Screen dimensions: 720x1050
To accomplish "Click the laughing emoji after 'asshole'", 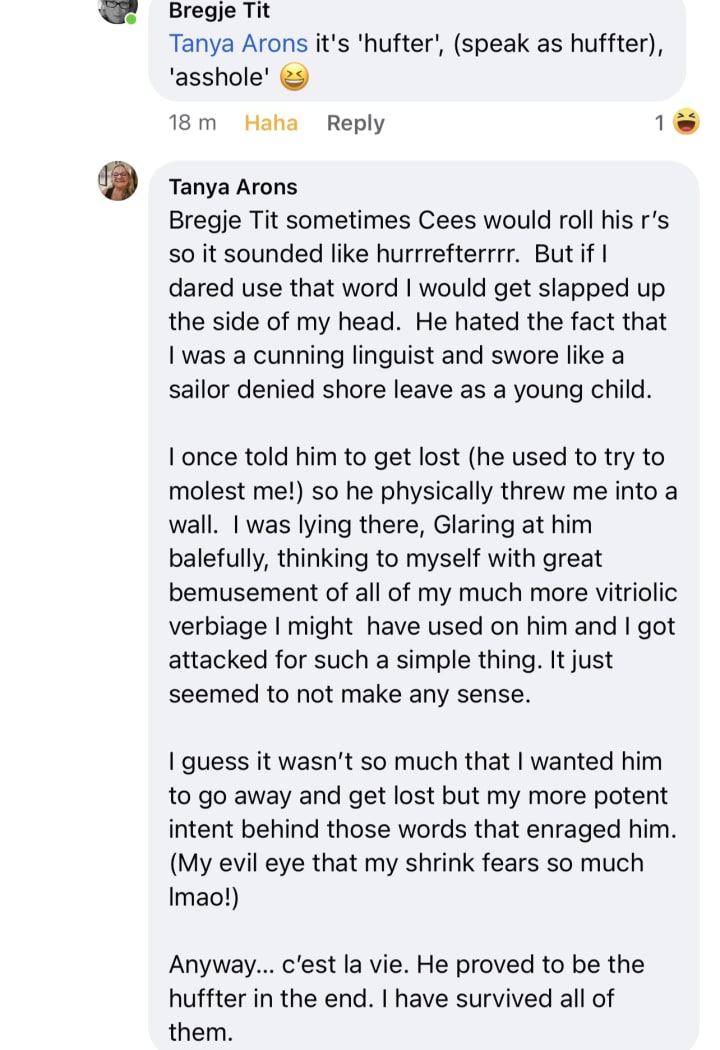I will tap(294, 77).
